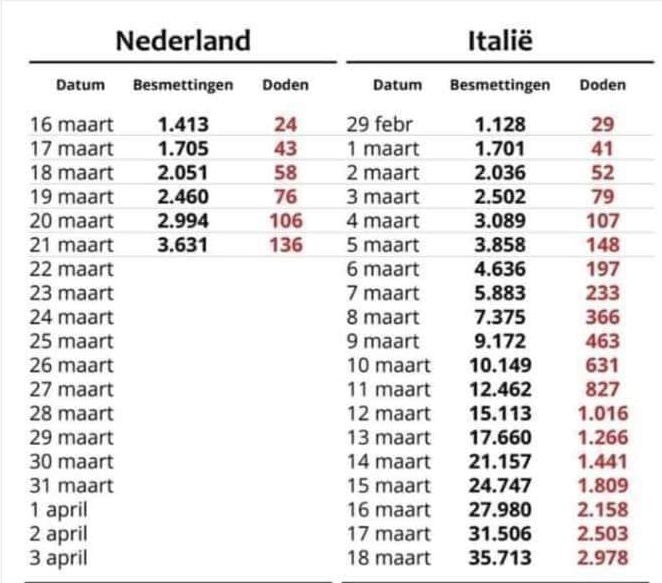Click the infection value 10.149
This screenshot has height=583, width=662.
pos(500,365)
